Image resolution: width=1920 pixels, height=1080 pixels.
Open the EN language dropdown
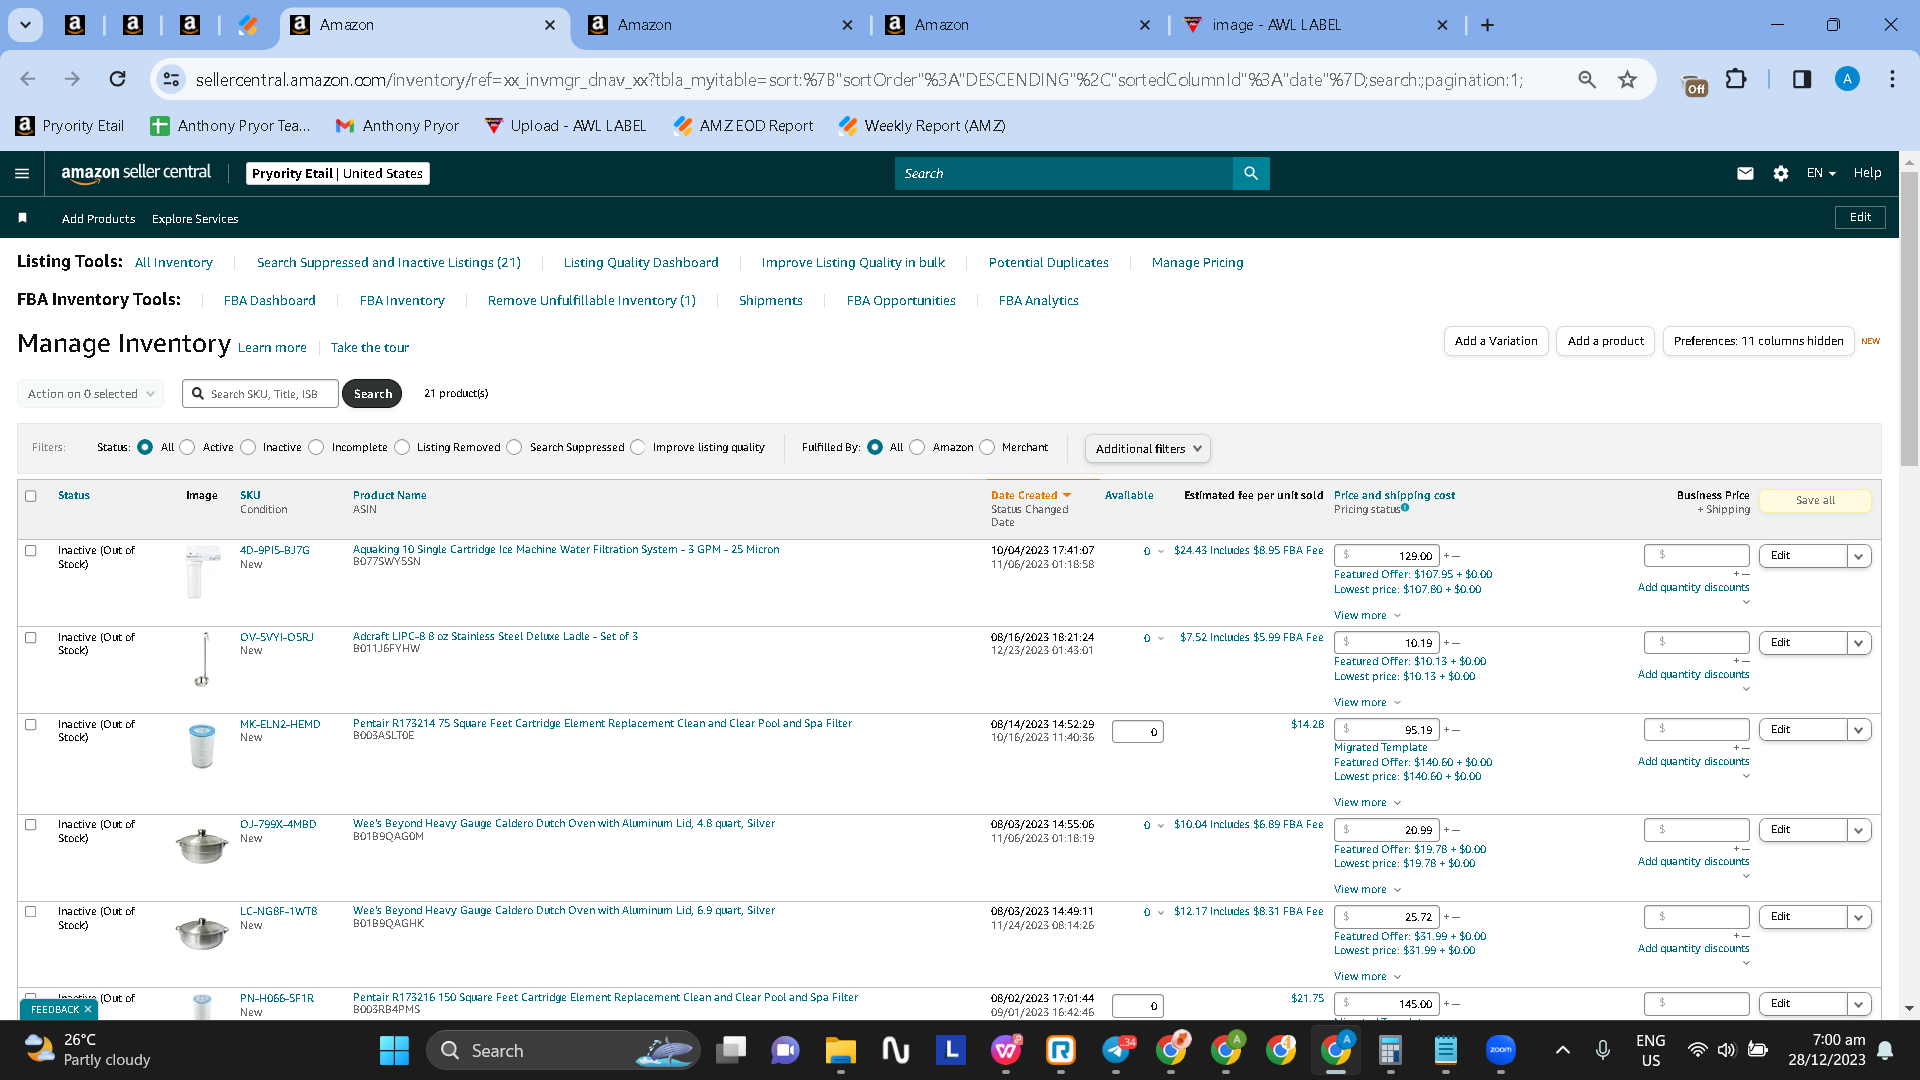pyautogui.click(x=1821, y=173)
